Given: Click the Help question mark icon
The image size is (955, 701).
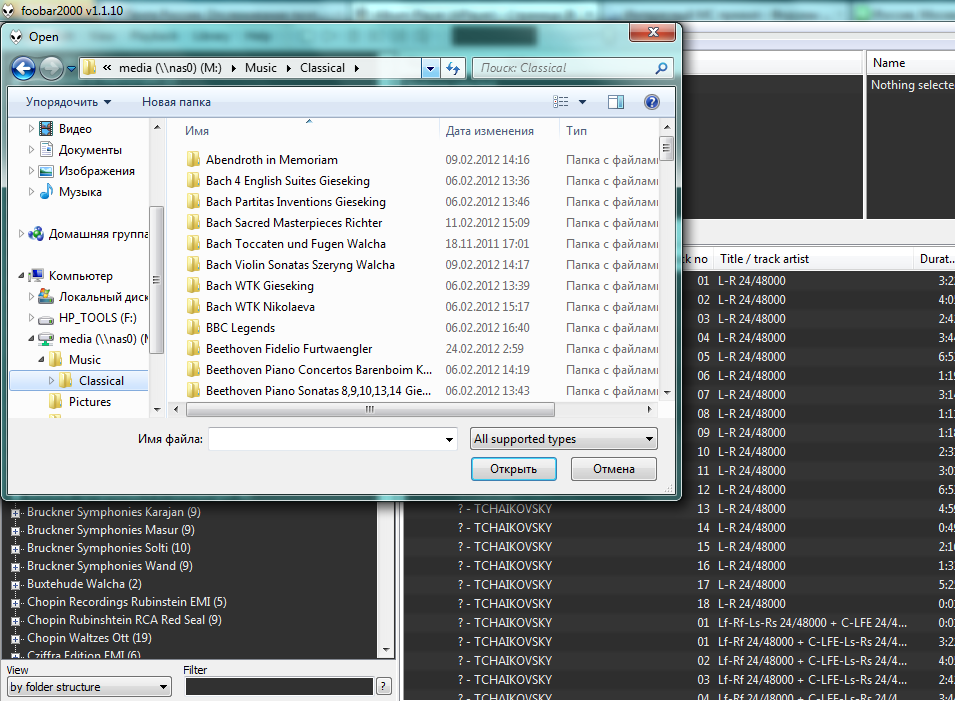Looking at the screenshot, I should (x=652, y=102).
